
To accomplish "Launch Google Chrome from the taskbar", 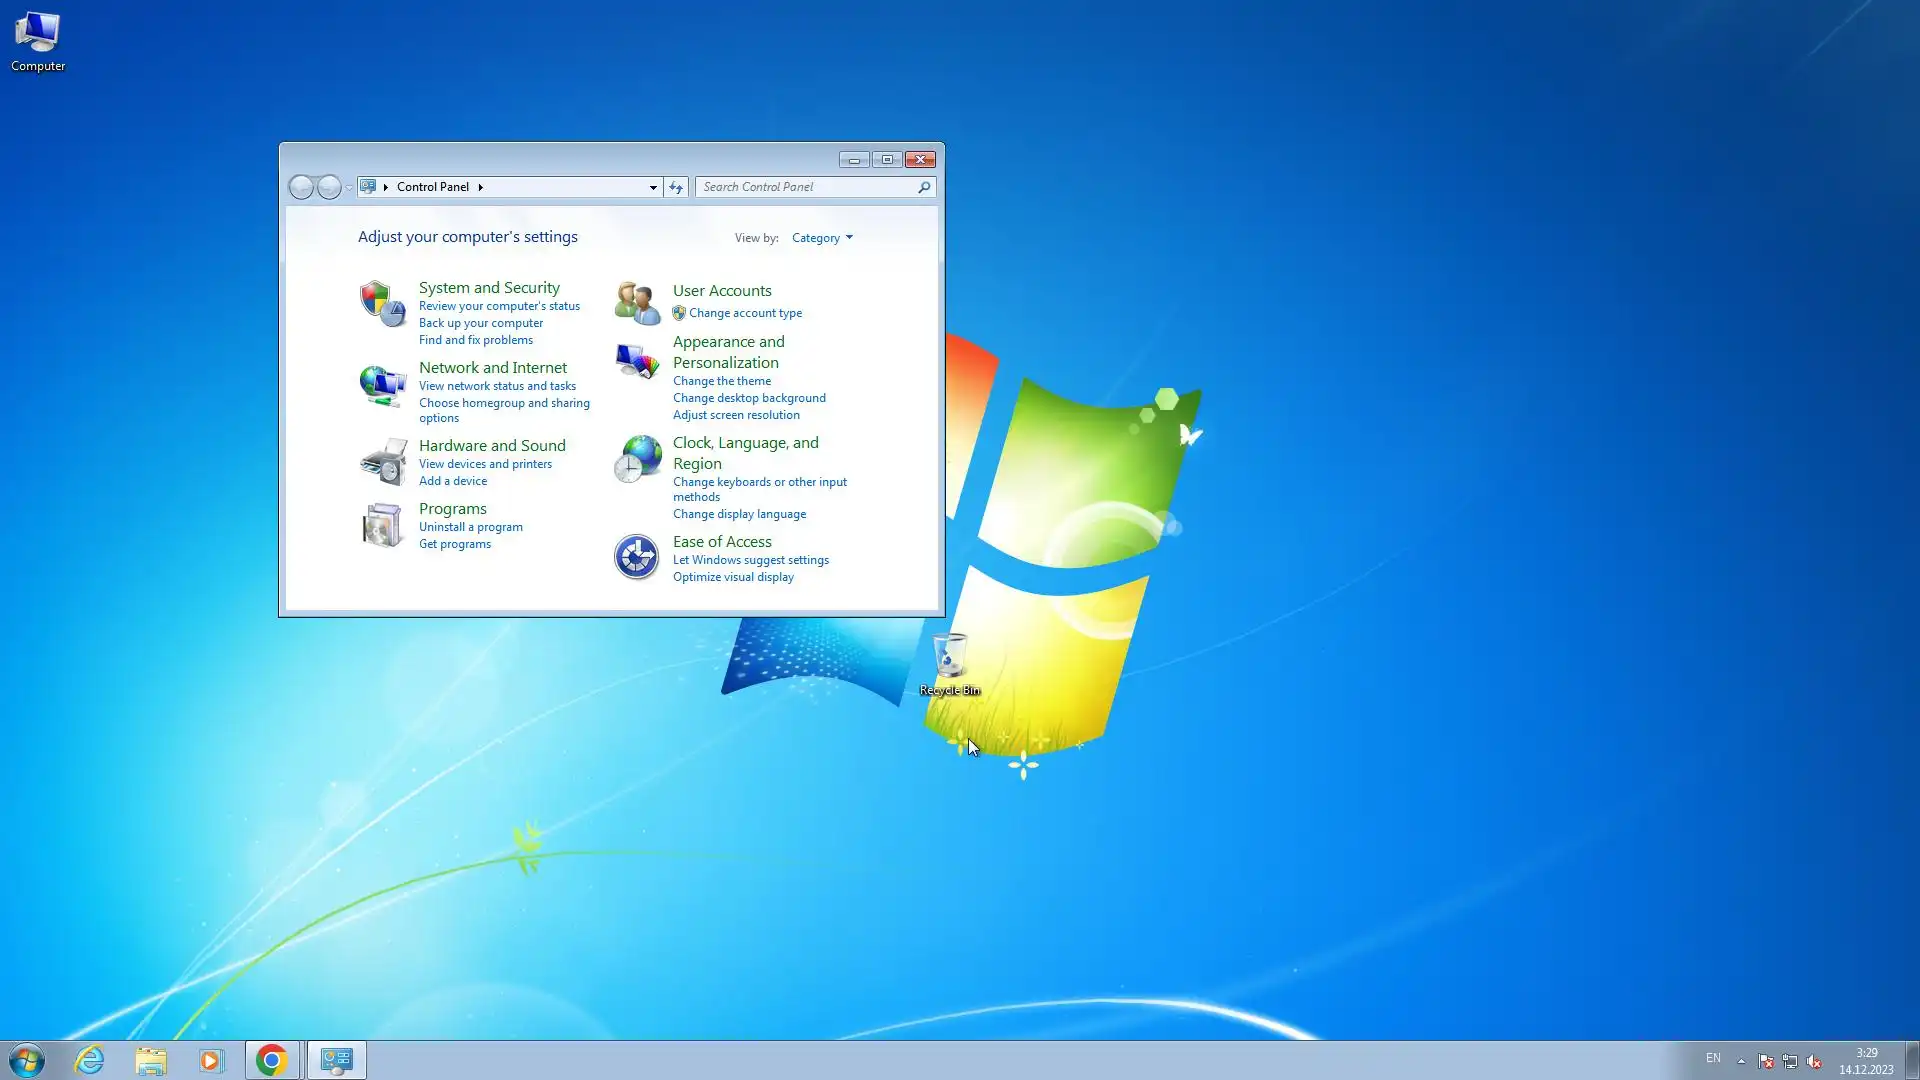I will (x=271, y=1060).
